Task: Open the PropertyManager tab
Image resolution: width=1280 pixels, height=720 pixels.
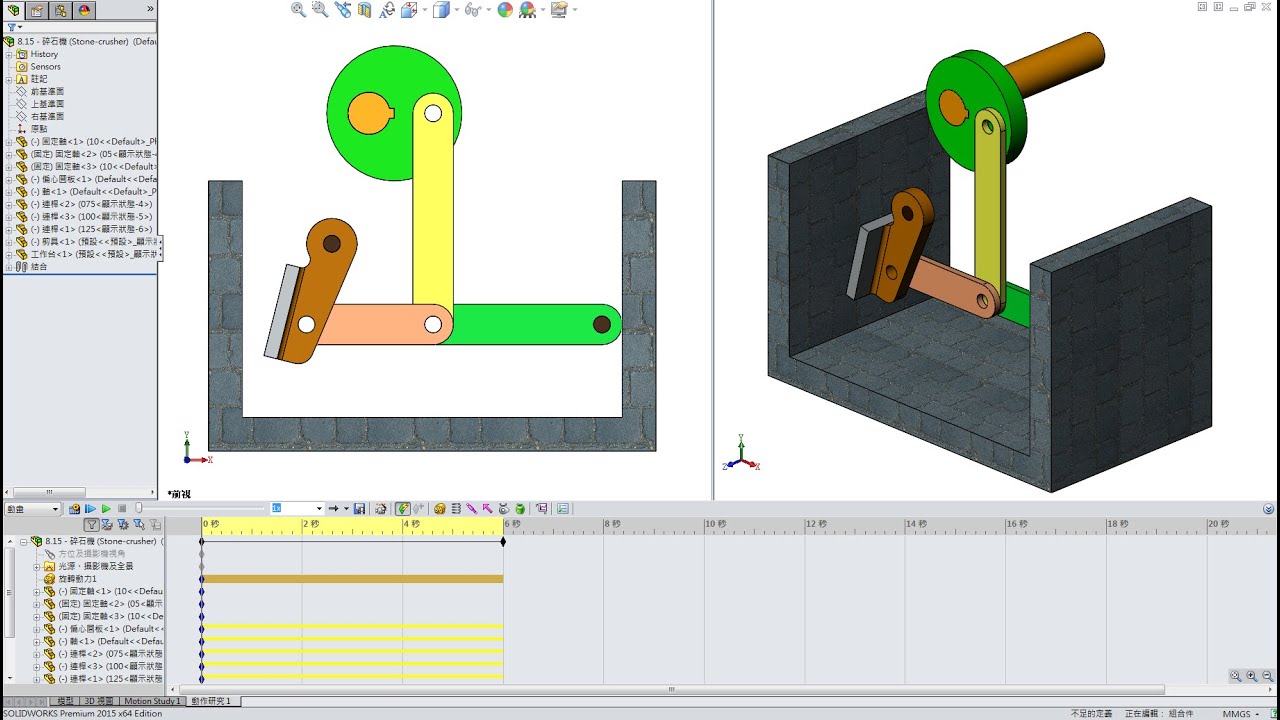Action: point(37,10)
